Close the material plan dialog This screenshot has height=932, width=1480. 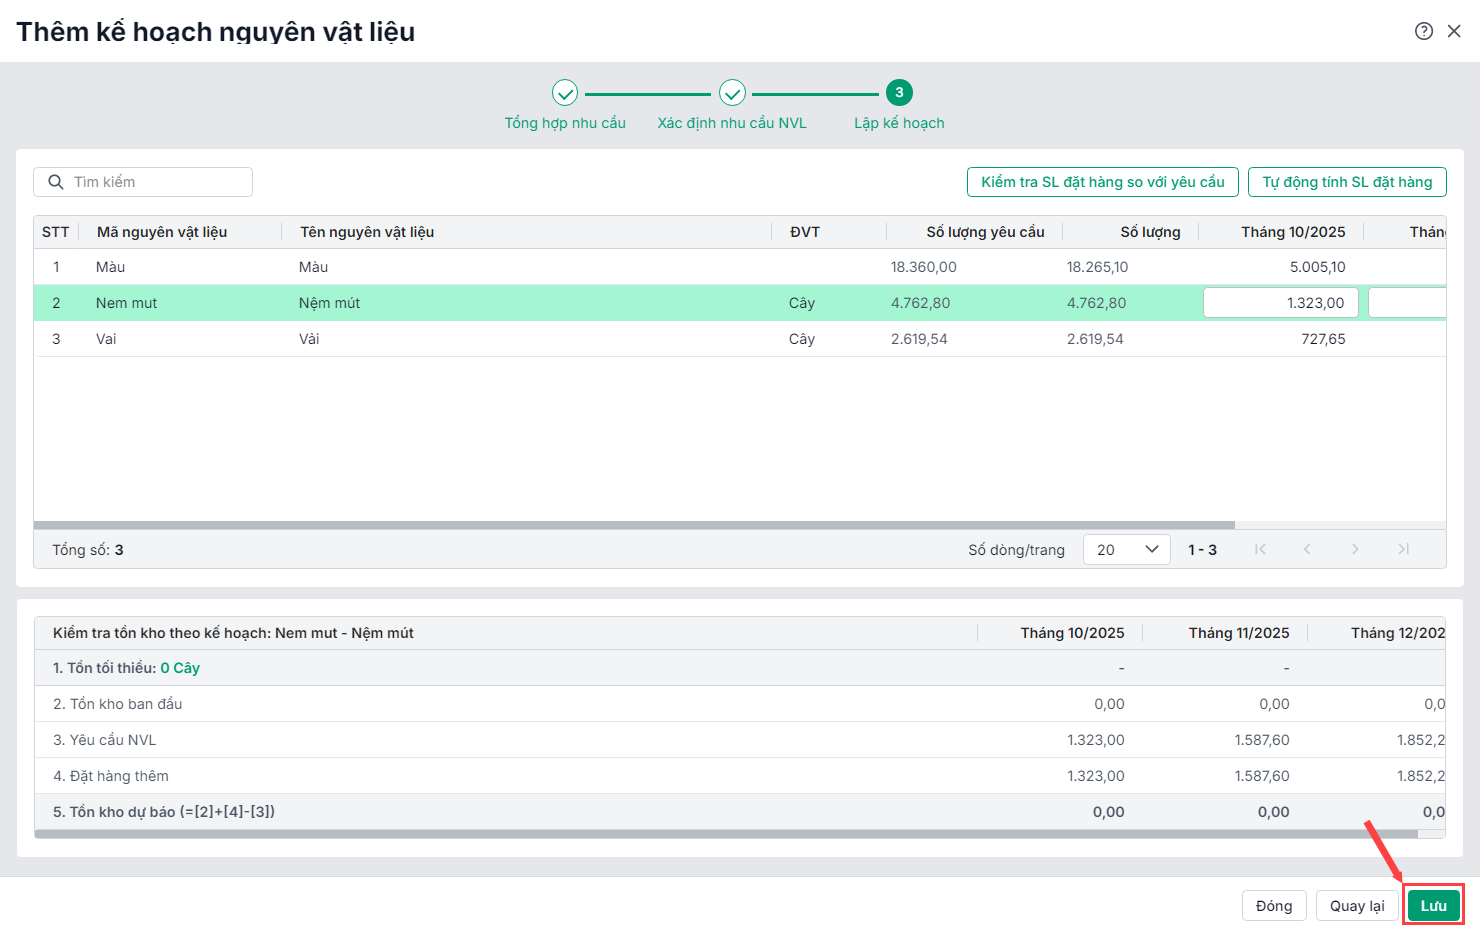click(x=1454, y=31)
